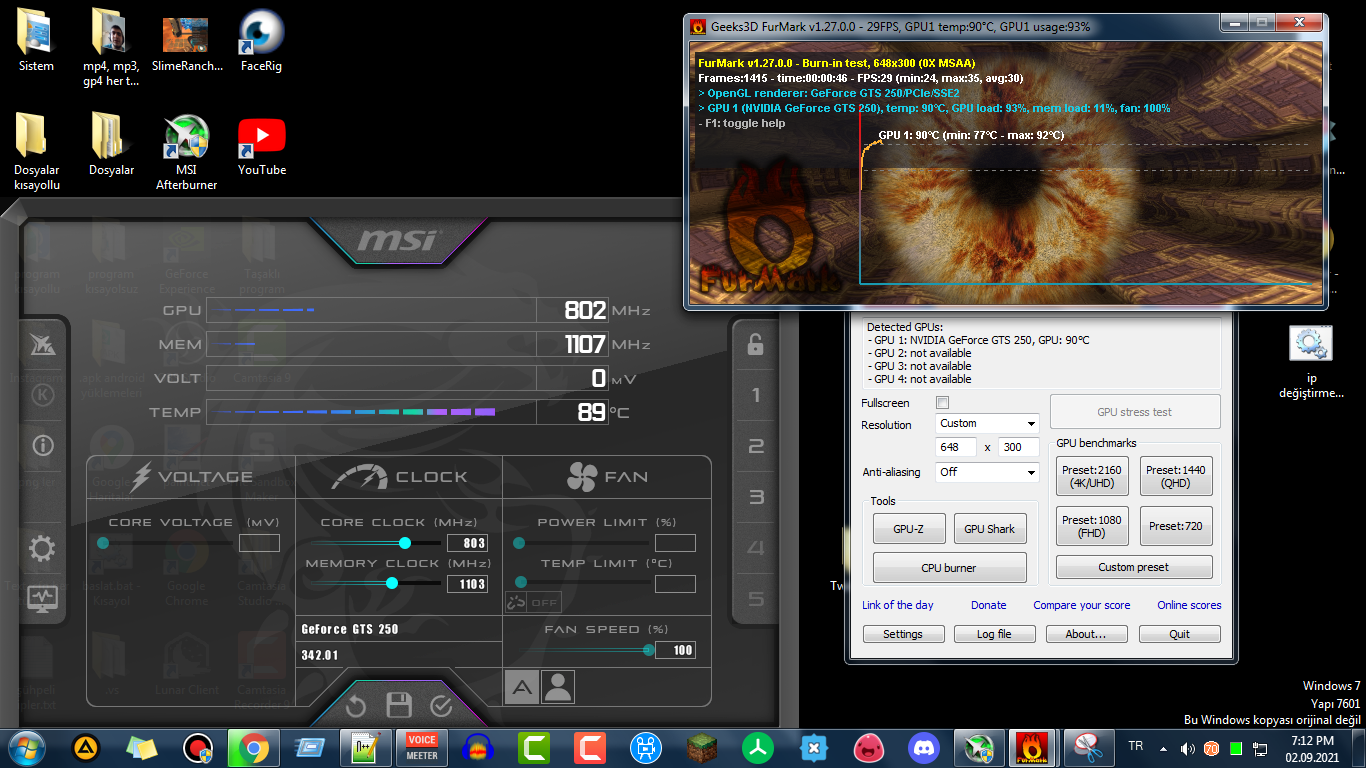Open the Afterburner hardware monitor icon
Image resolution: width=1366 pixels, height=768 pixels.
(43, 599)
